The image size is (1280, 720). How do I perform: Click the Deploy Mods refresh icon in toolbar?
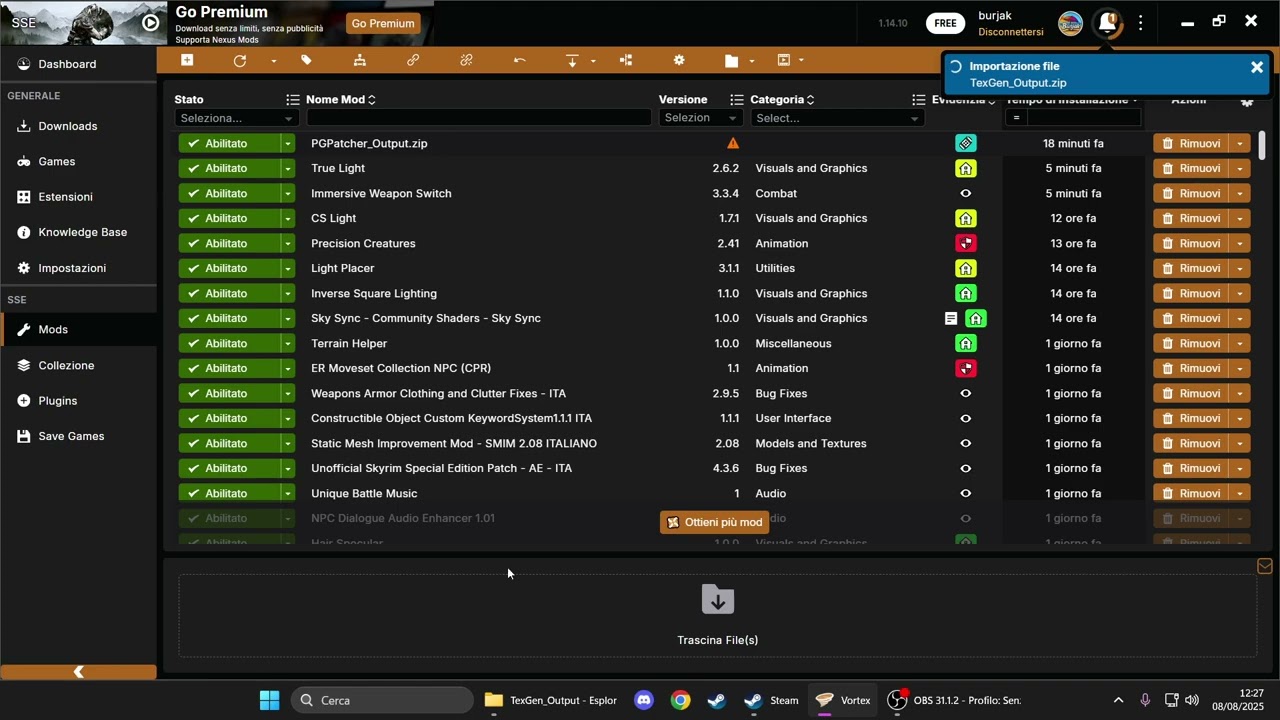pos(240,61)
